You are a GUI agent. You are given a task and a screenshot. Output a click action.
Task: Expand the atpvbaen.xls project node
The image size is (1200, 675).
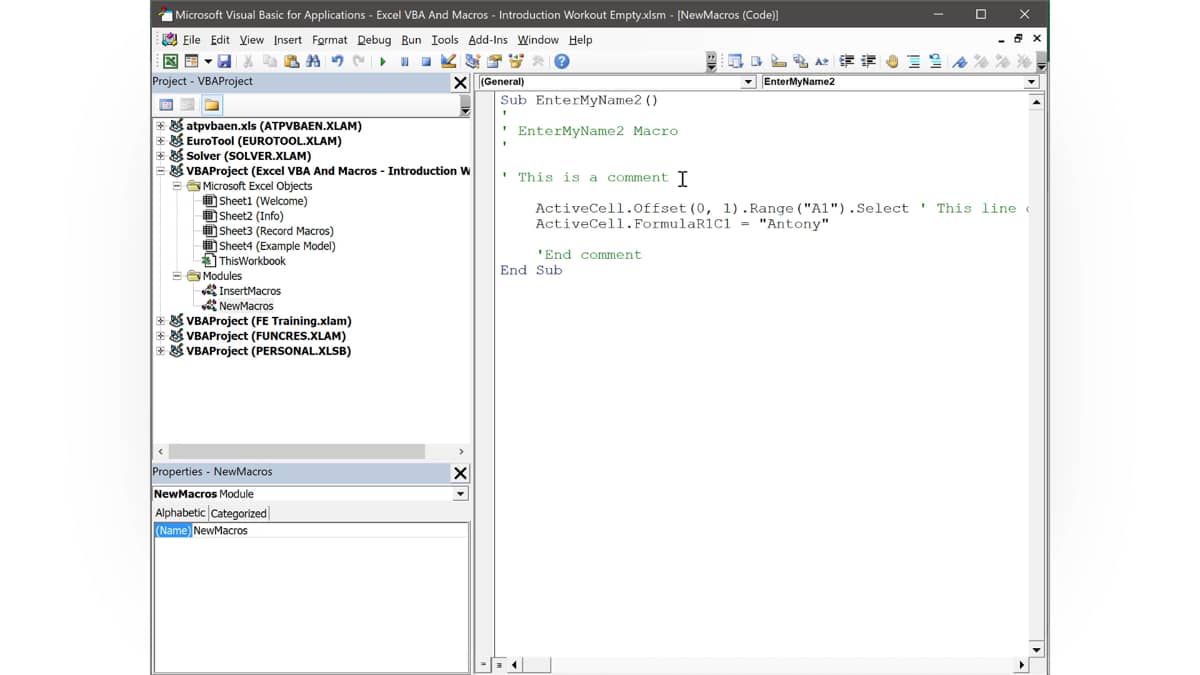point(160,126)
